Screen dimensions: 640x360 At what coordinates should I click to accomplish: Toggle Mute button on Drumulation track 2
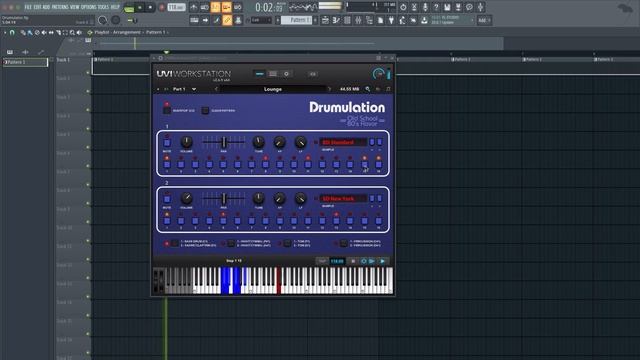(167, 199)
